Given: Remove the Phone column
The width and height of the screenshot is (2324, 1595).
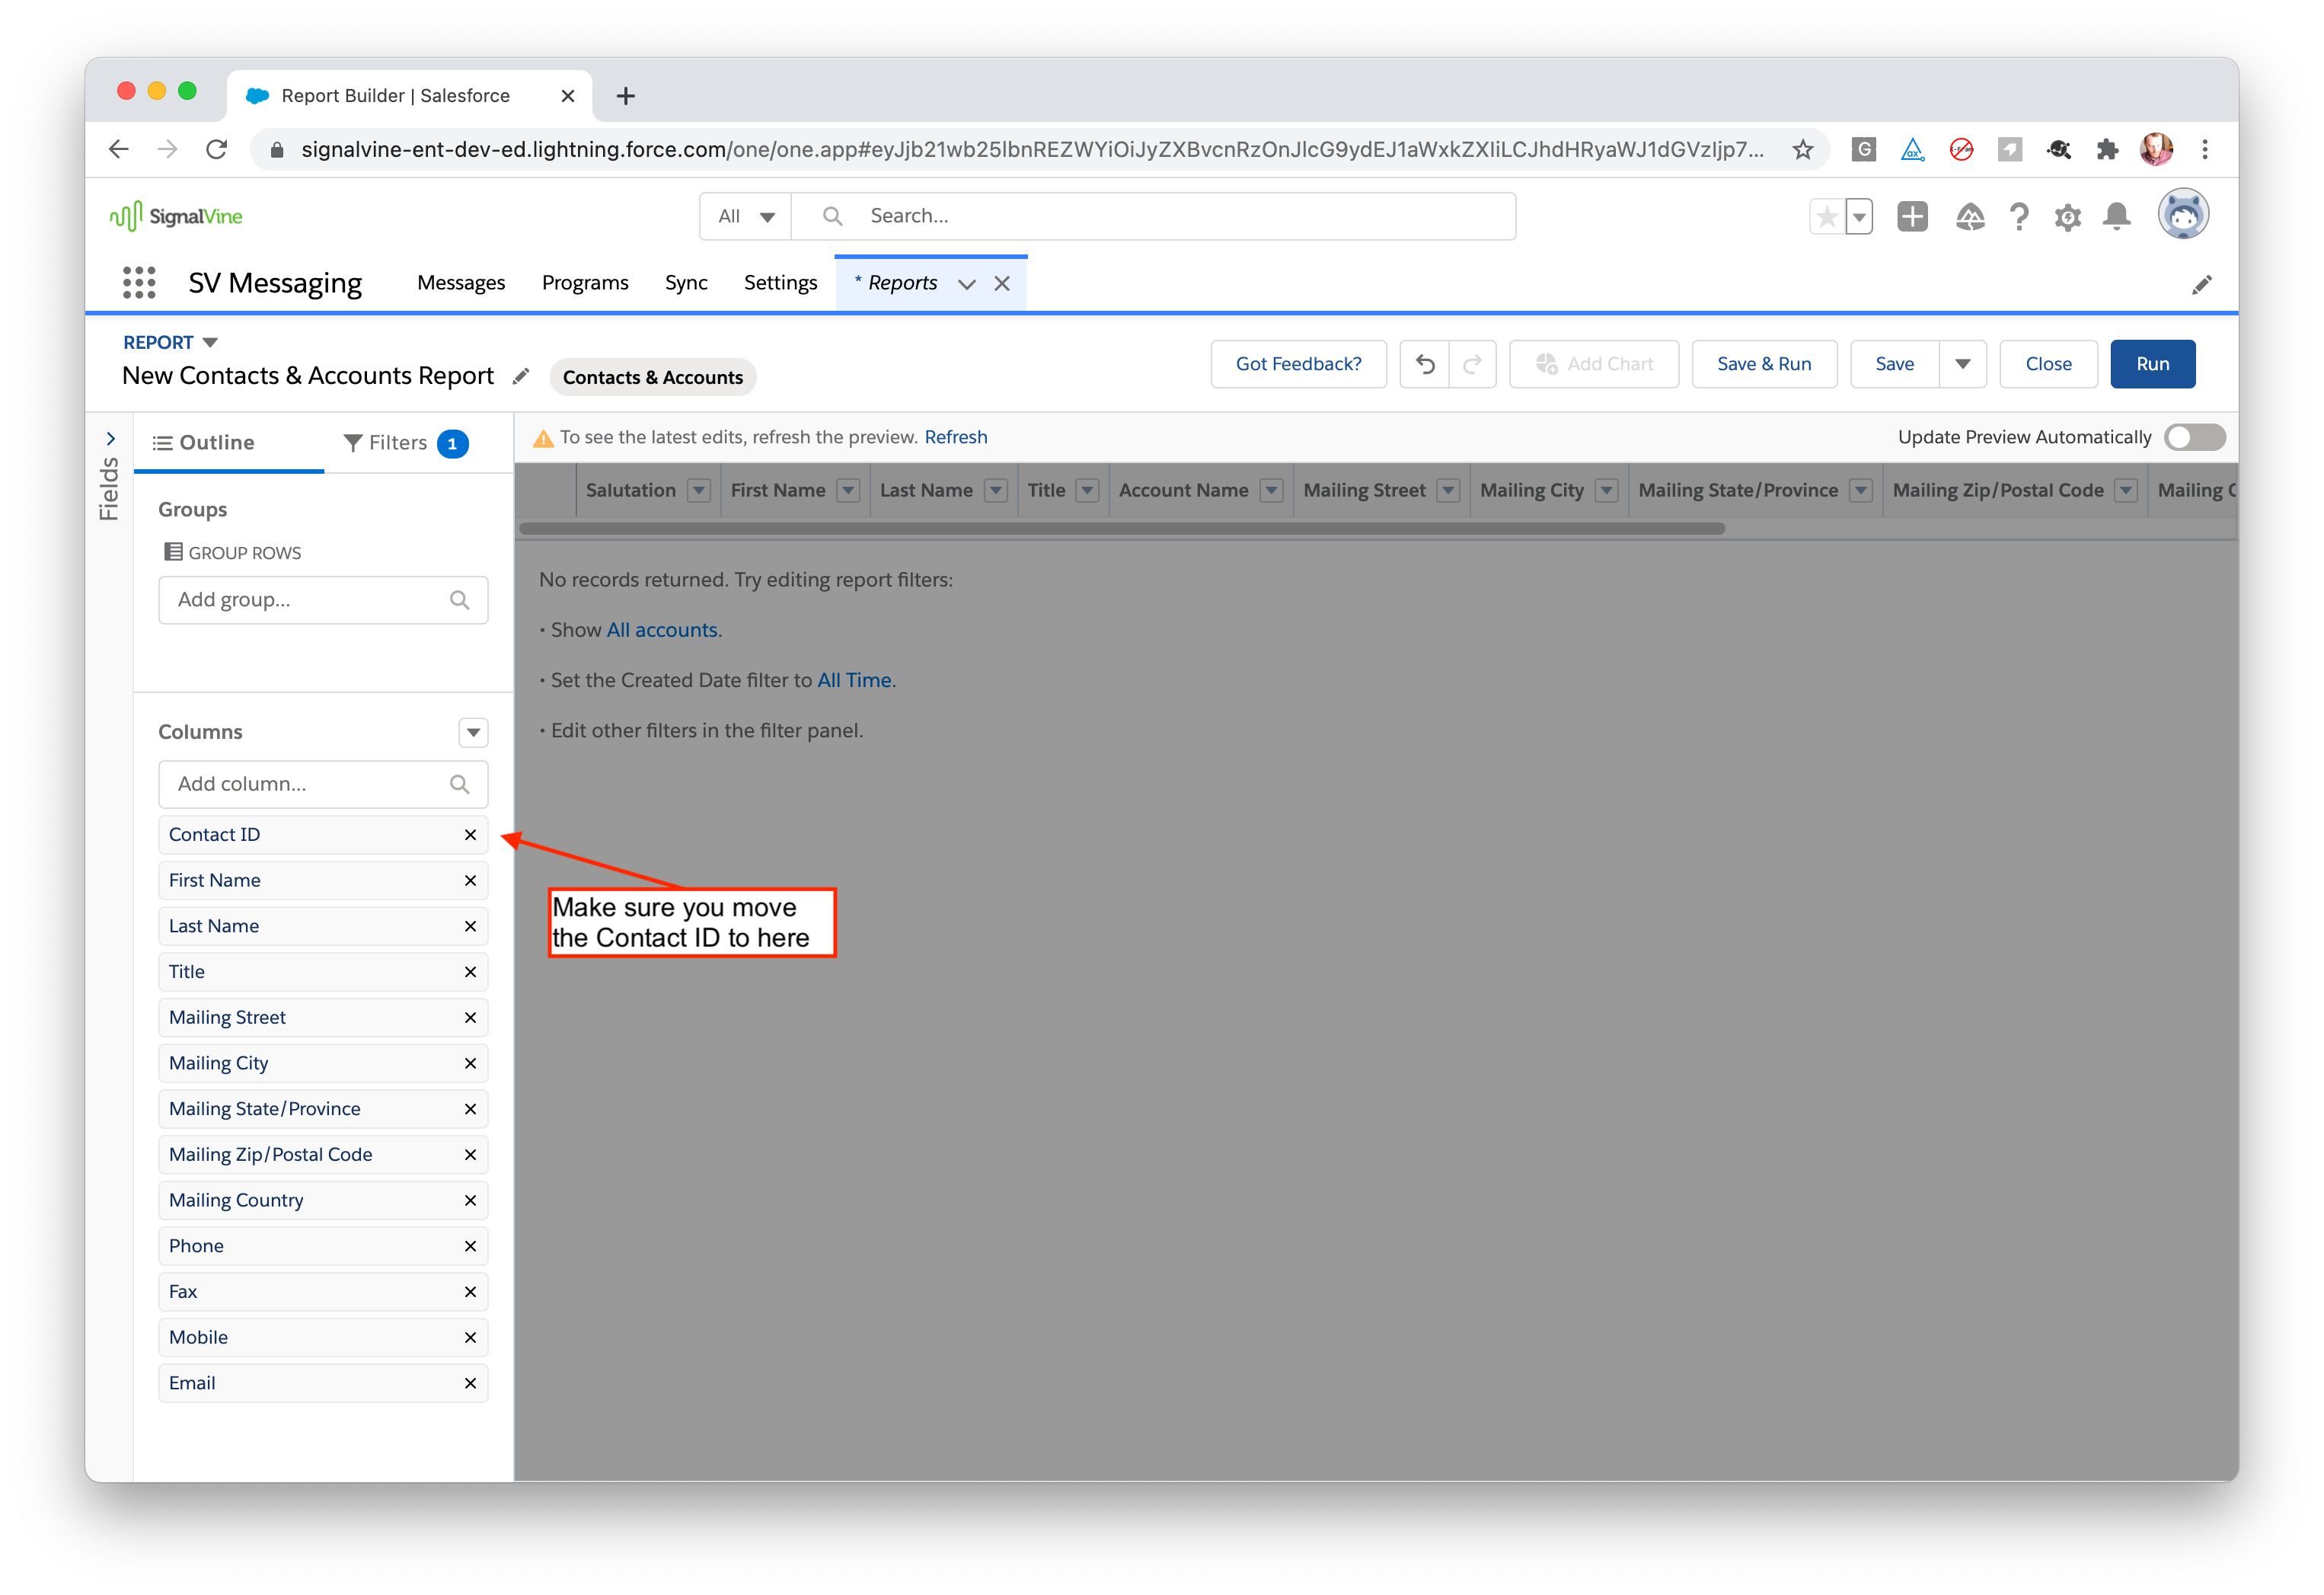Looking at the screenshot, I should click(470, 1246).
